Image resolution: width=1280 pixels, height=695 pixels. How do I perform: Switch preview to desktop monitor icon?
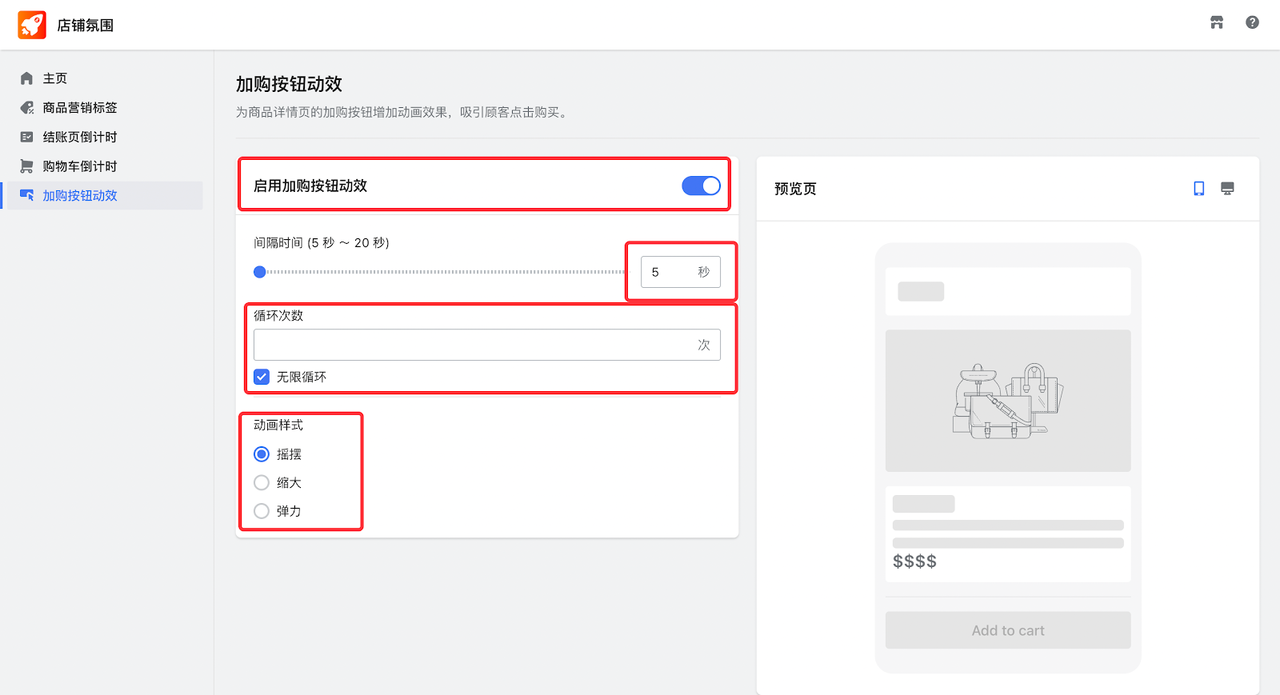1227,188
